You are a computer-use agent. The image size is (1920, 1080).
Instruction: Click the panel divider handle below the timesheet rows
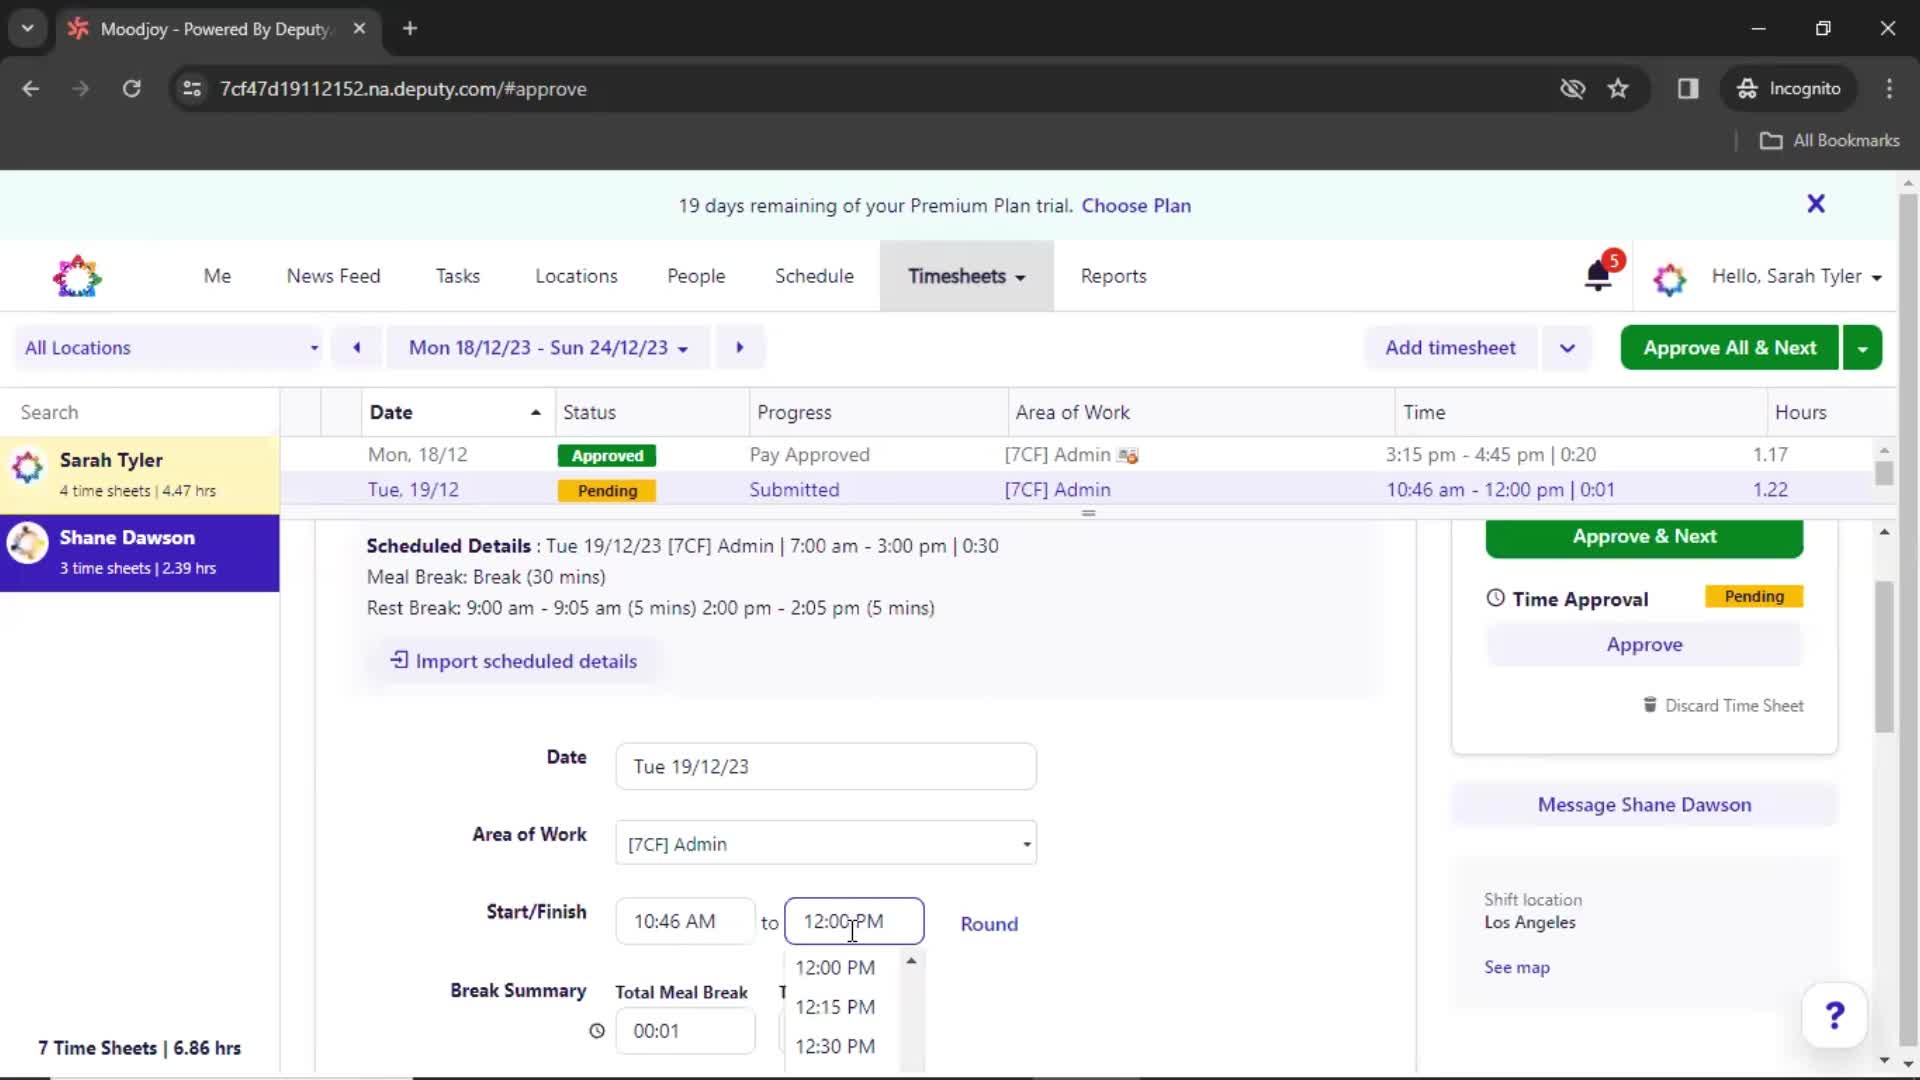(1088, 513)
